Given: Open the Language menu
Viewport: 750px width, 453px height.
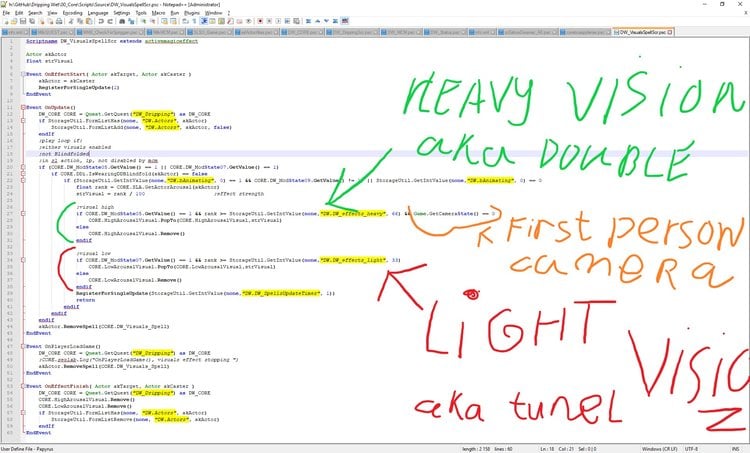Looking at the screenshot, I should point(98,13).
